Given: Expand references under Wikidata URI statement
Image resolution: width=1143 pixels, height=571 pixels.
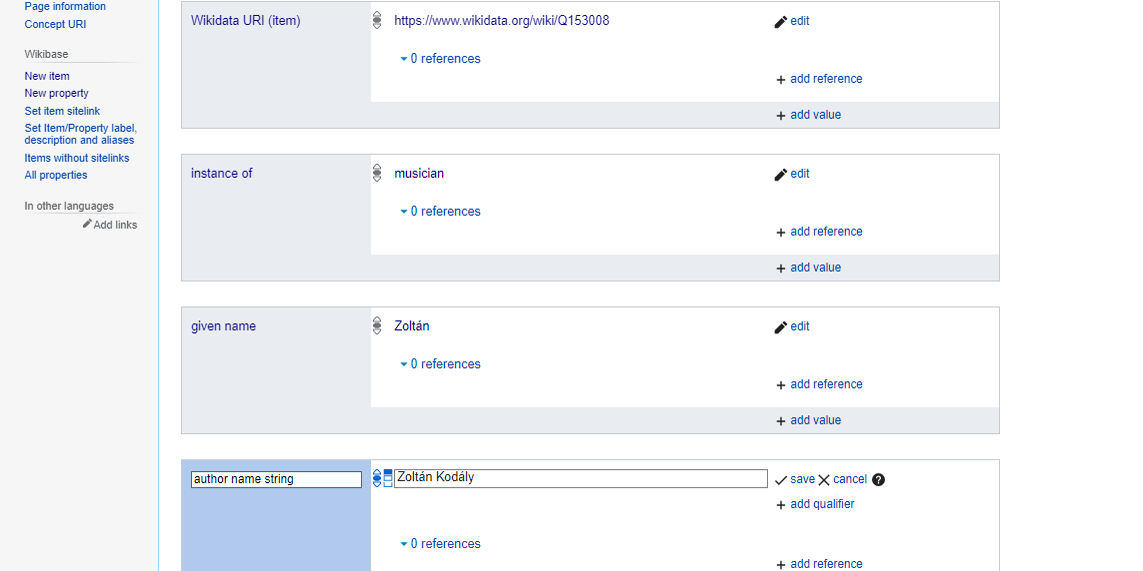Looking at the screenshot, I should pyautogui.click(x=440, y=59).
